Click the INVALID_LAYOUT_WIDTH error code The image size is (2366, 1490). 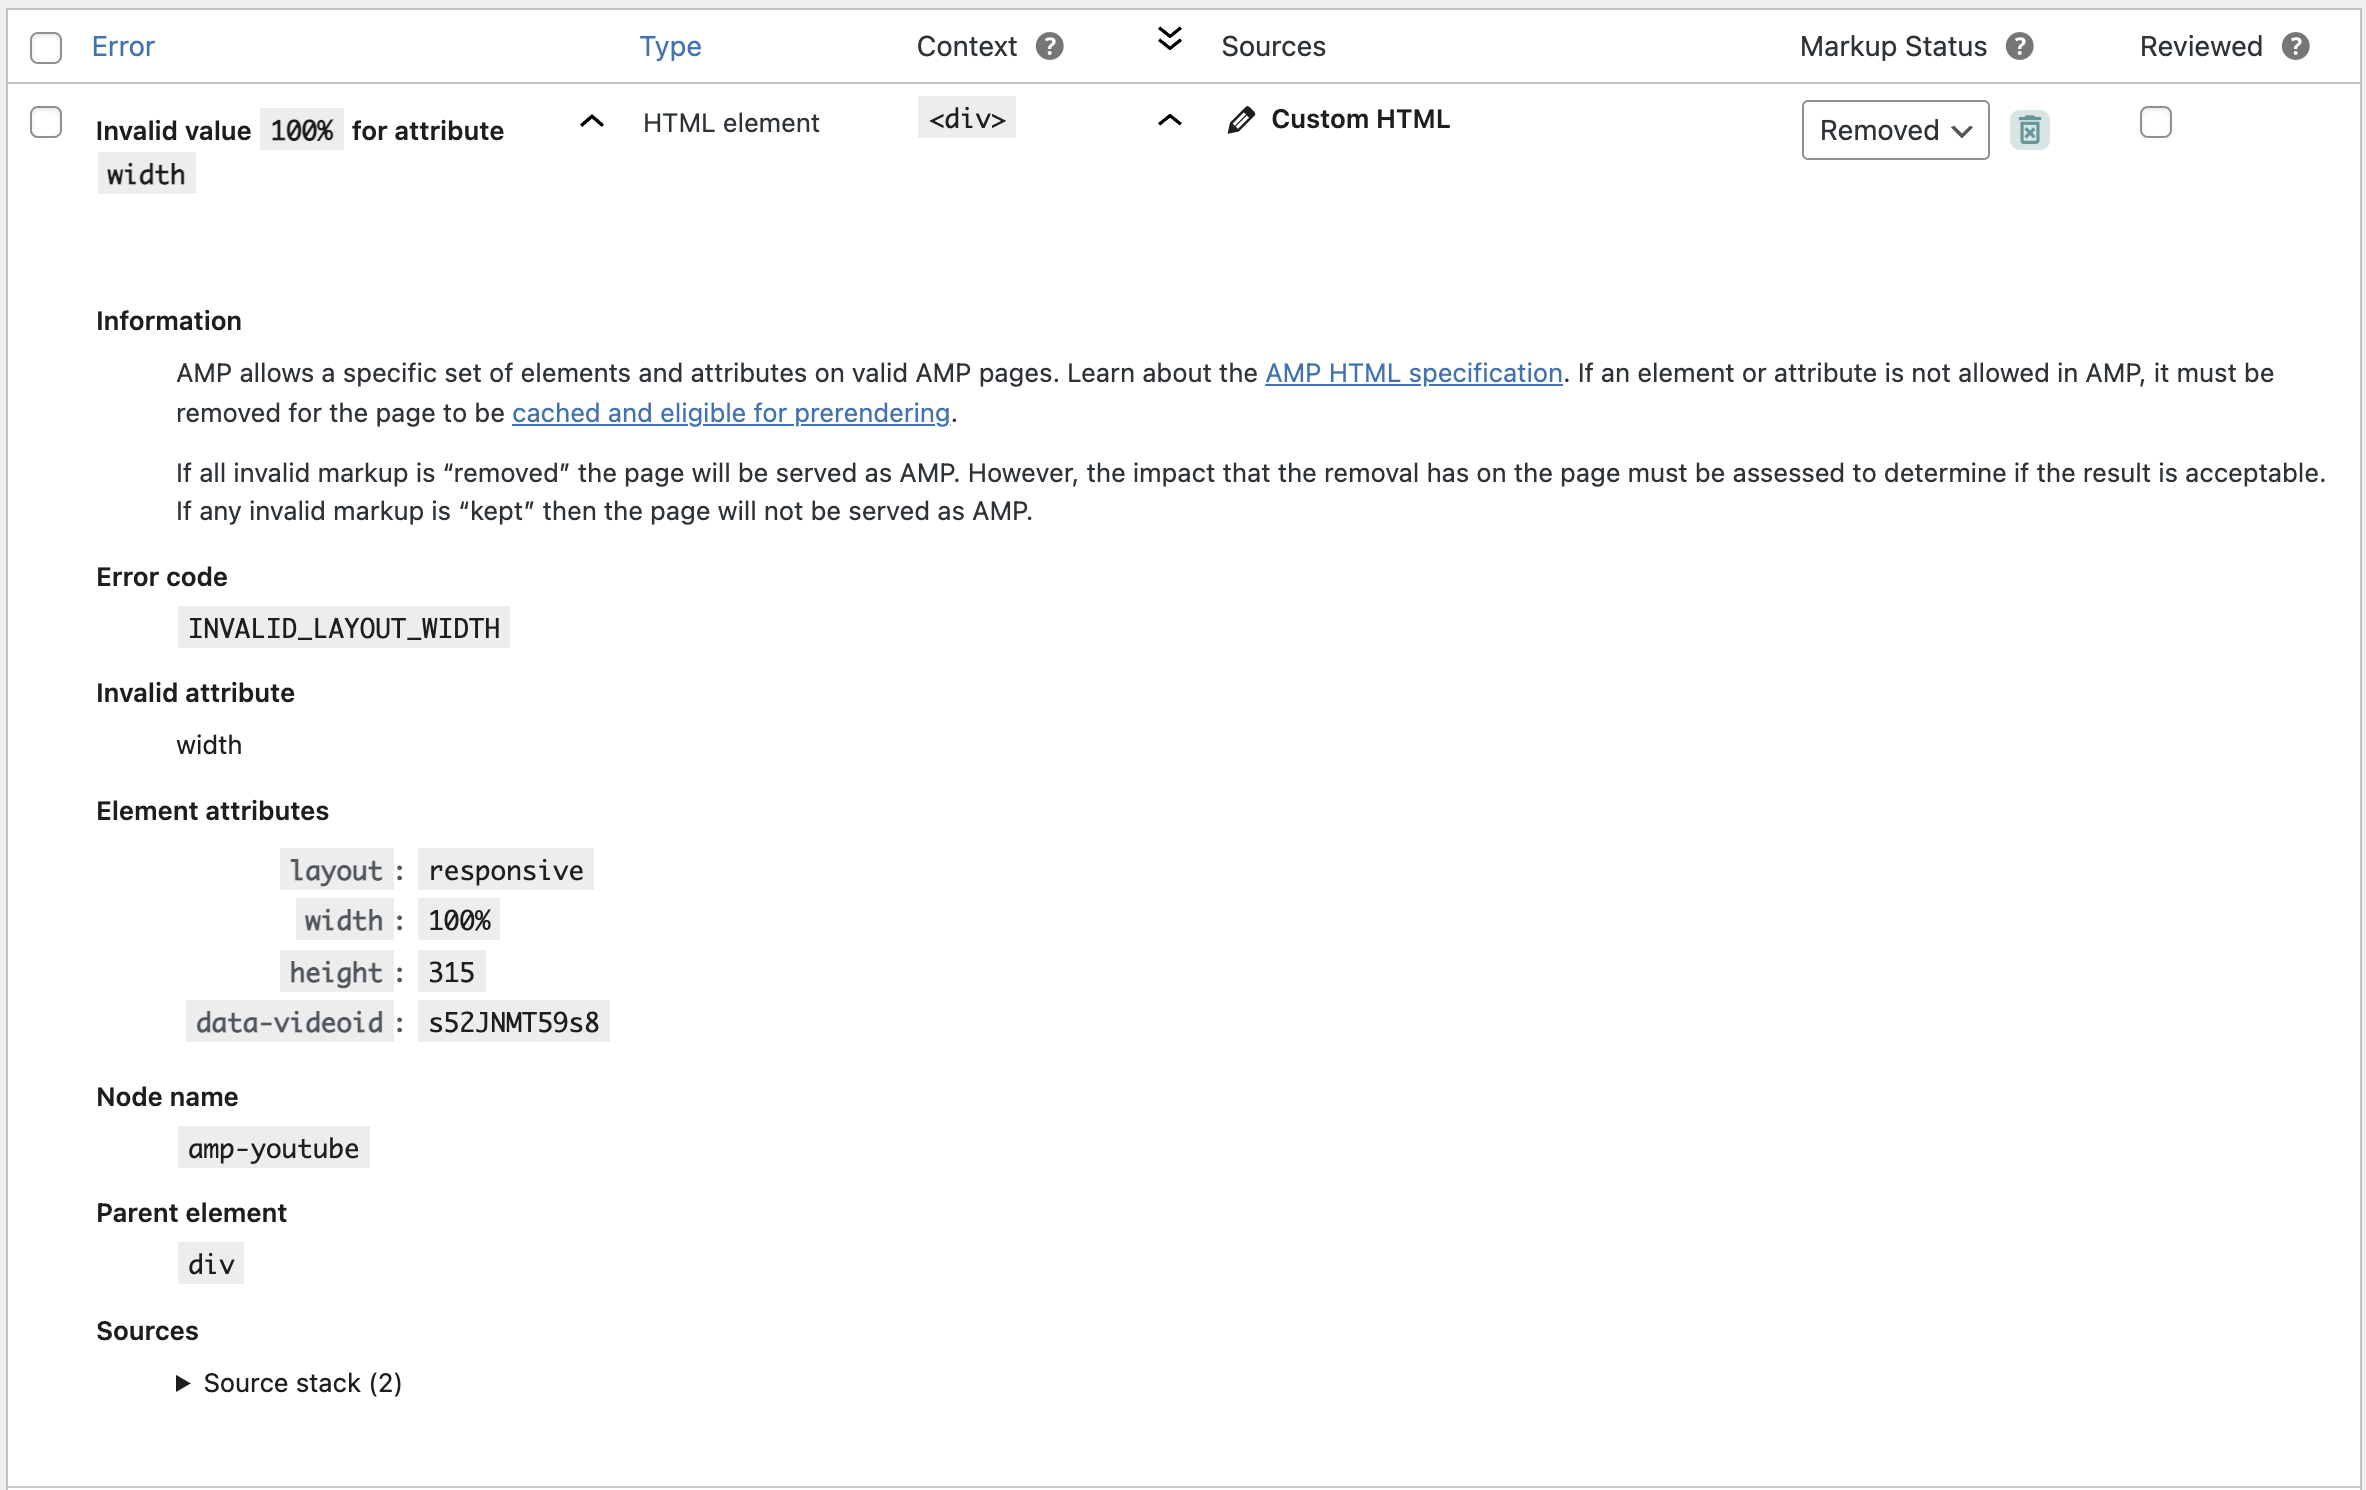click(x=343, y=628)
